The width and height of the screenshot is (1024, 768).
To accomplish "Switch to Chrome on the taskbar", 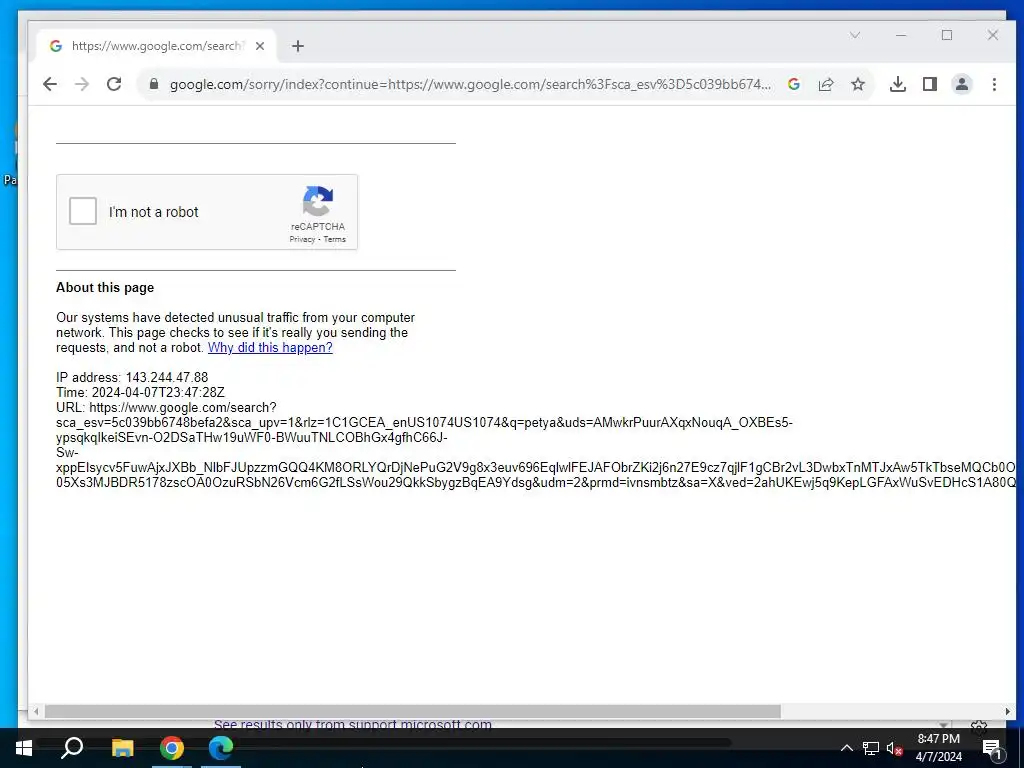I will (172, 748).
